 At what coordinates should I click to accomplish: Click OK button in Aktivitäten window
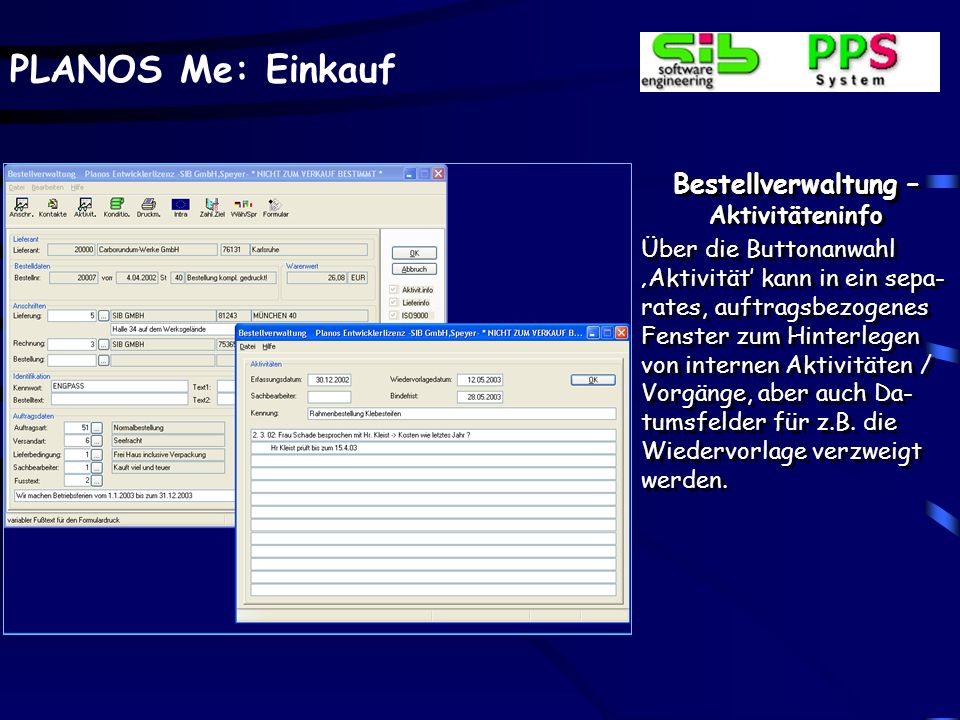point(593,380)
